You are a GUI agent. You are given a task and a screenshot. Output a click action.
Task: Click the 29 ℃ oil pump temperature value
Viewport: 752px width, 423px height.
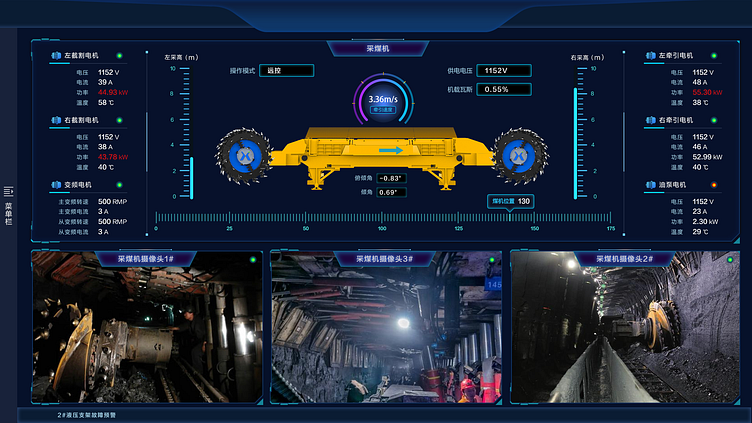701,232
